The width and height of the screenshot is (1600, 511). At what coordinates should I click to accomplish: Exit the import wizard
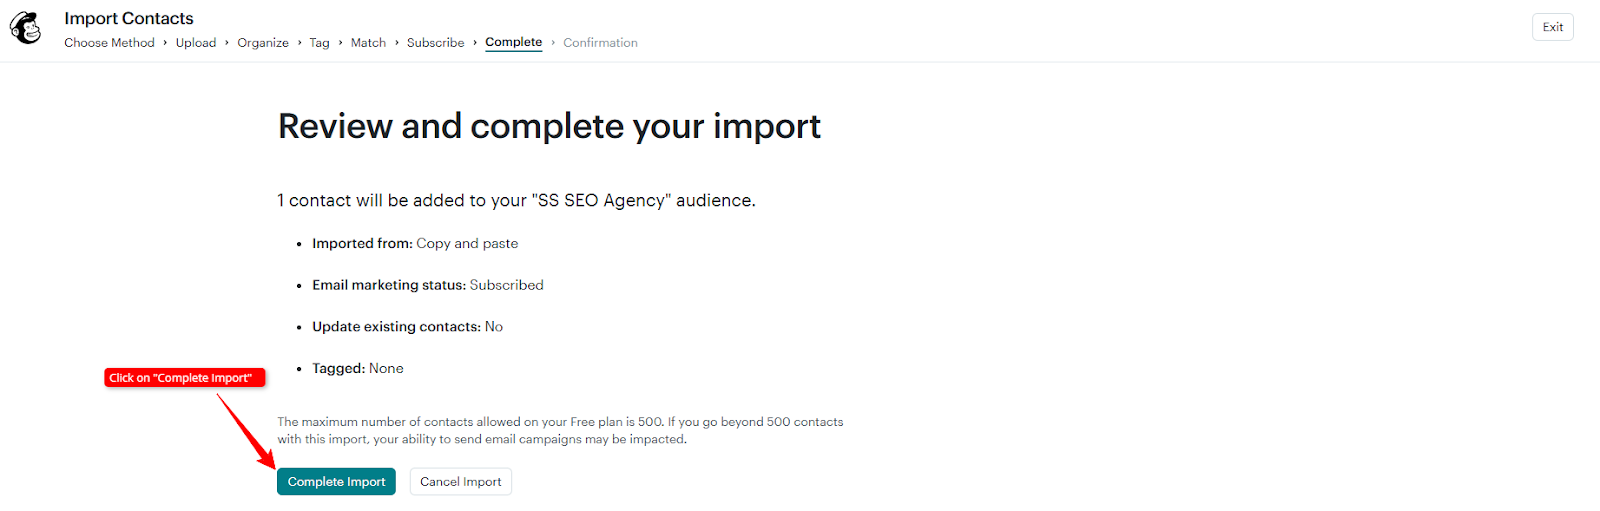pos(1552,27)
